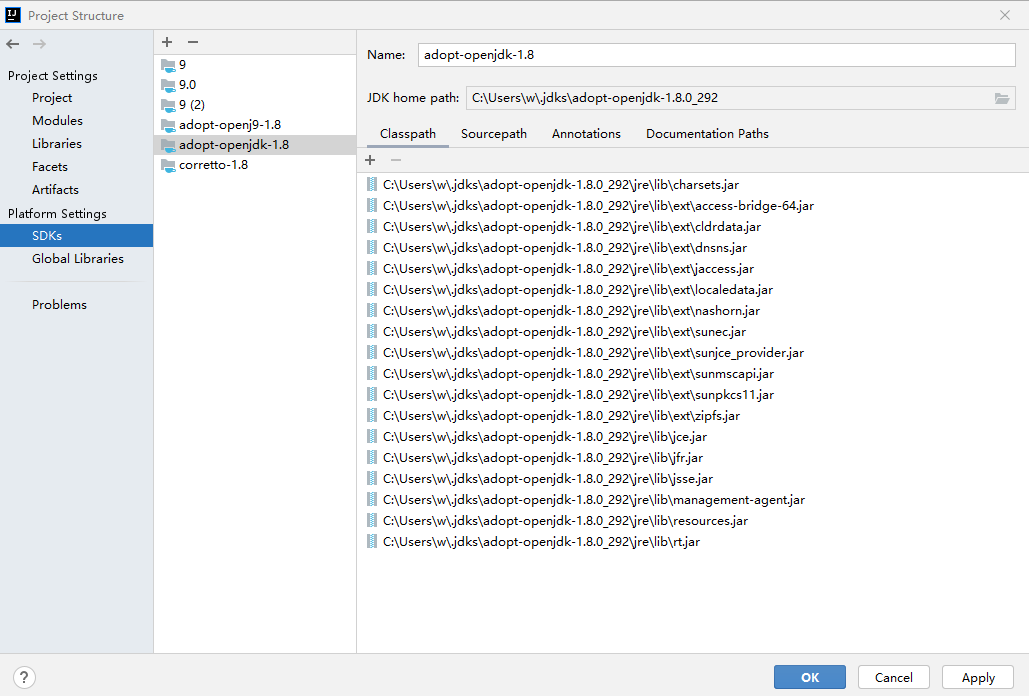Image resolution: width=1029 pixels, height=696 pixels.
Task: Open Project settings in sidebar
Action: [52, 98]
